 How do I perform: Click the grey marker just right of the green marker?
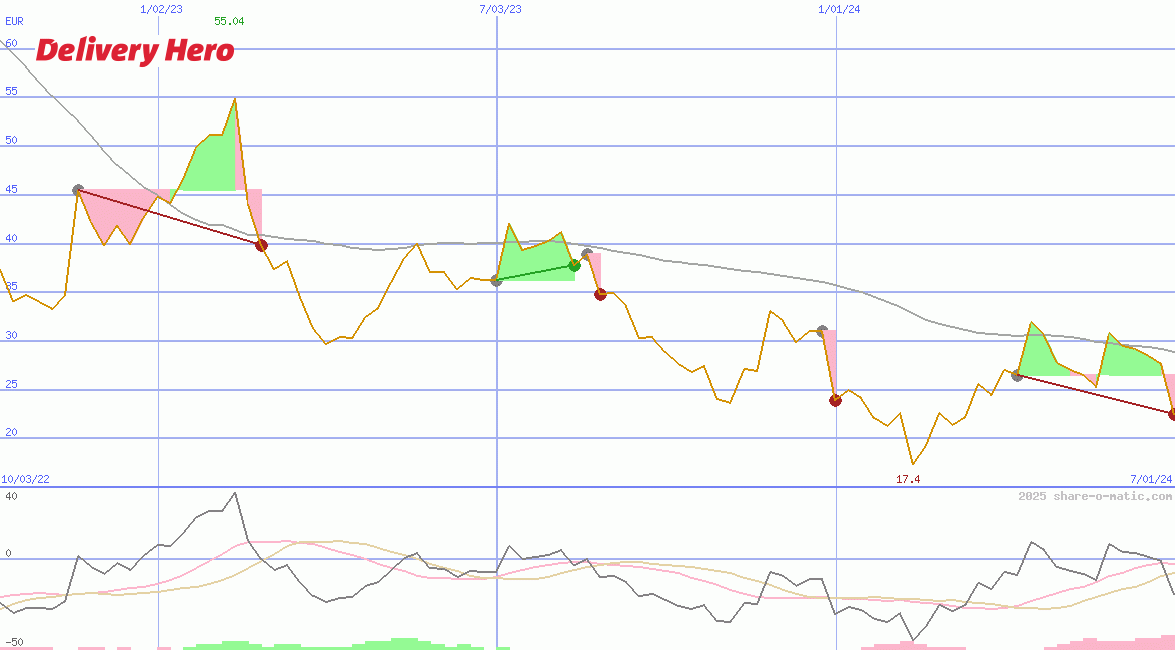pyautogui.click(x=587, y=254)
